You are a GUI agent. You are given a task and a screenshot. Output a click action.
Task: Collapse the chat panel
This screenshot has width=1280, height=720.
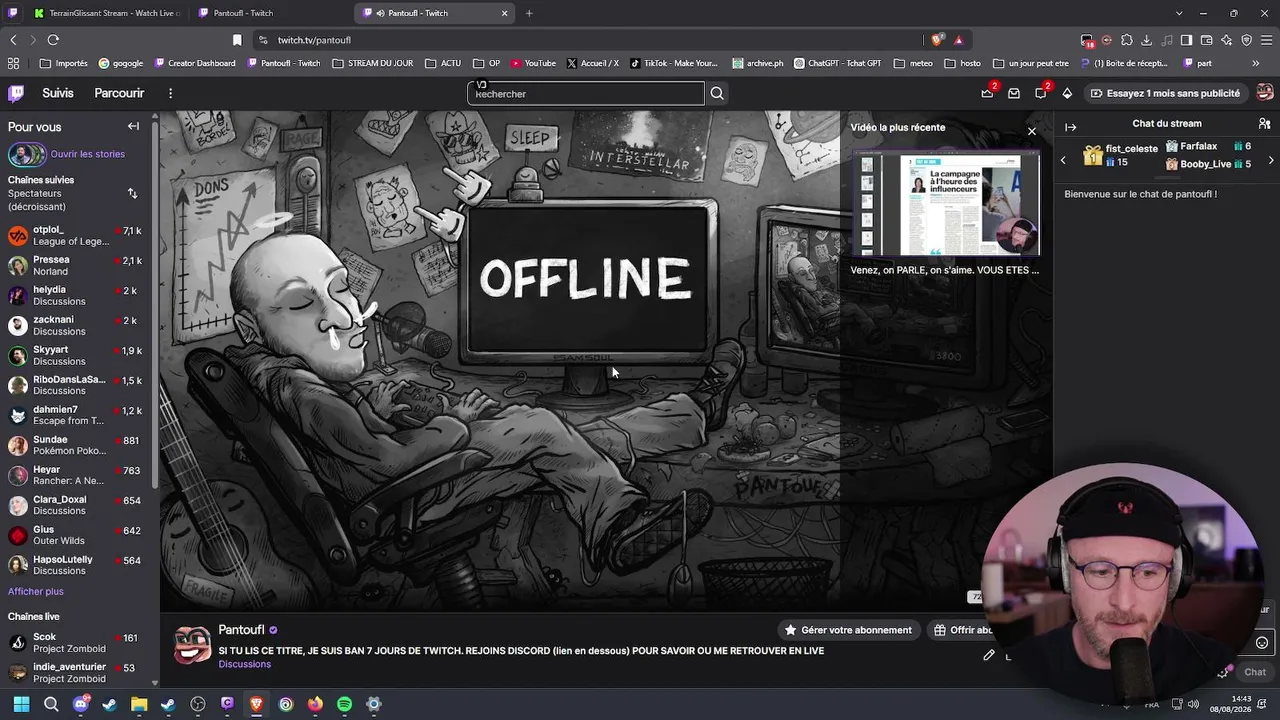(x=1070, y=127)
